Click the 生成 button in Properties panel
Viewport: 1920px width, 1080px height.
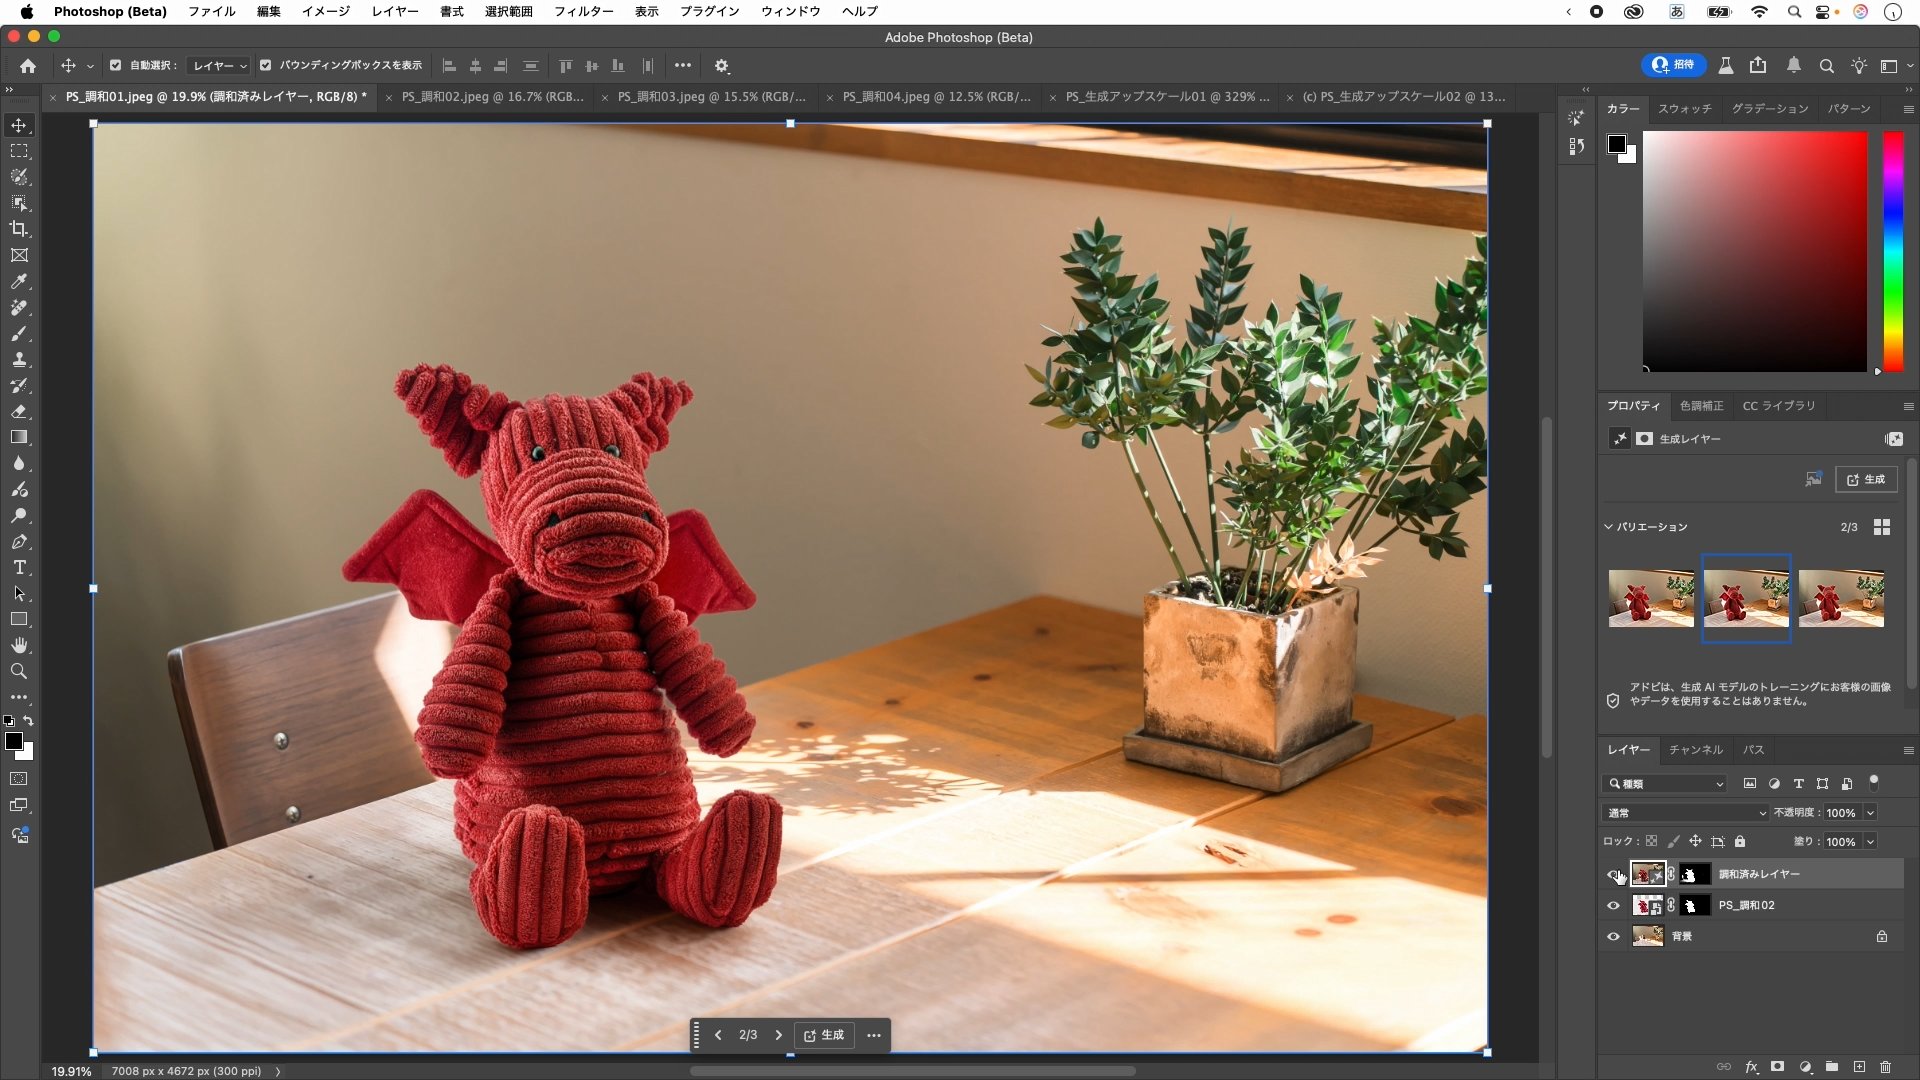click(1866, 480)
